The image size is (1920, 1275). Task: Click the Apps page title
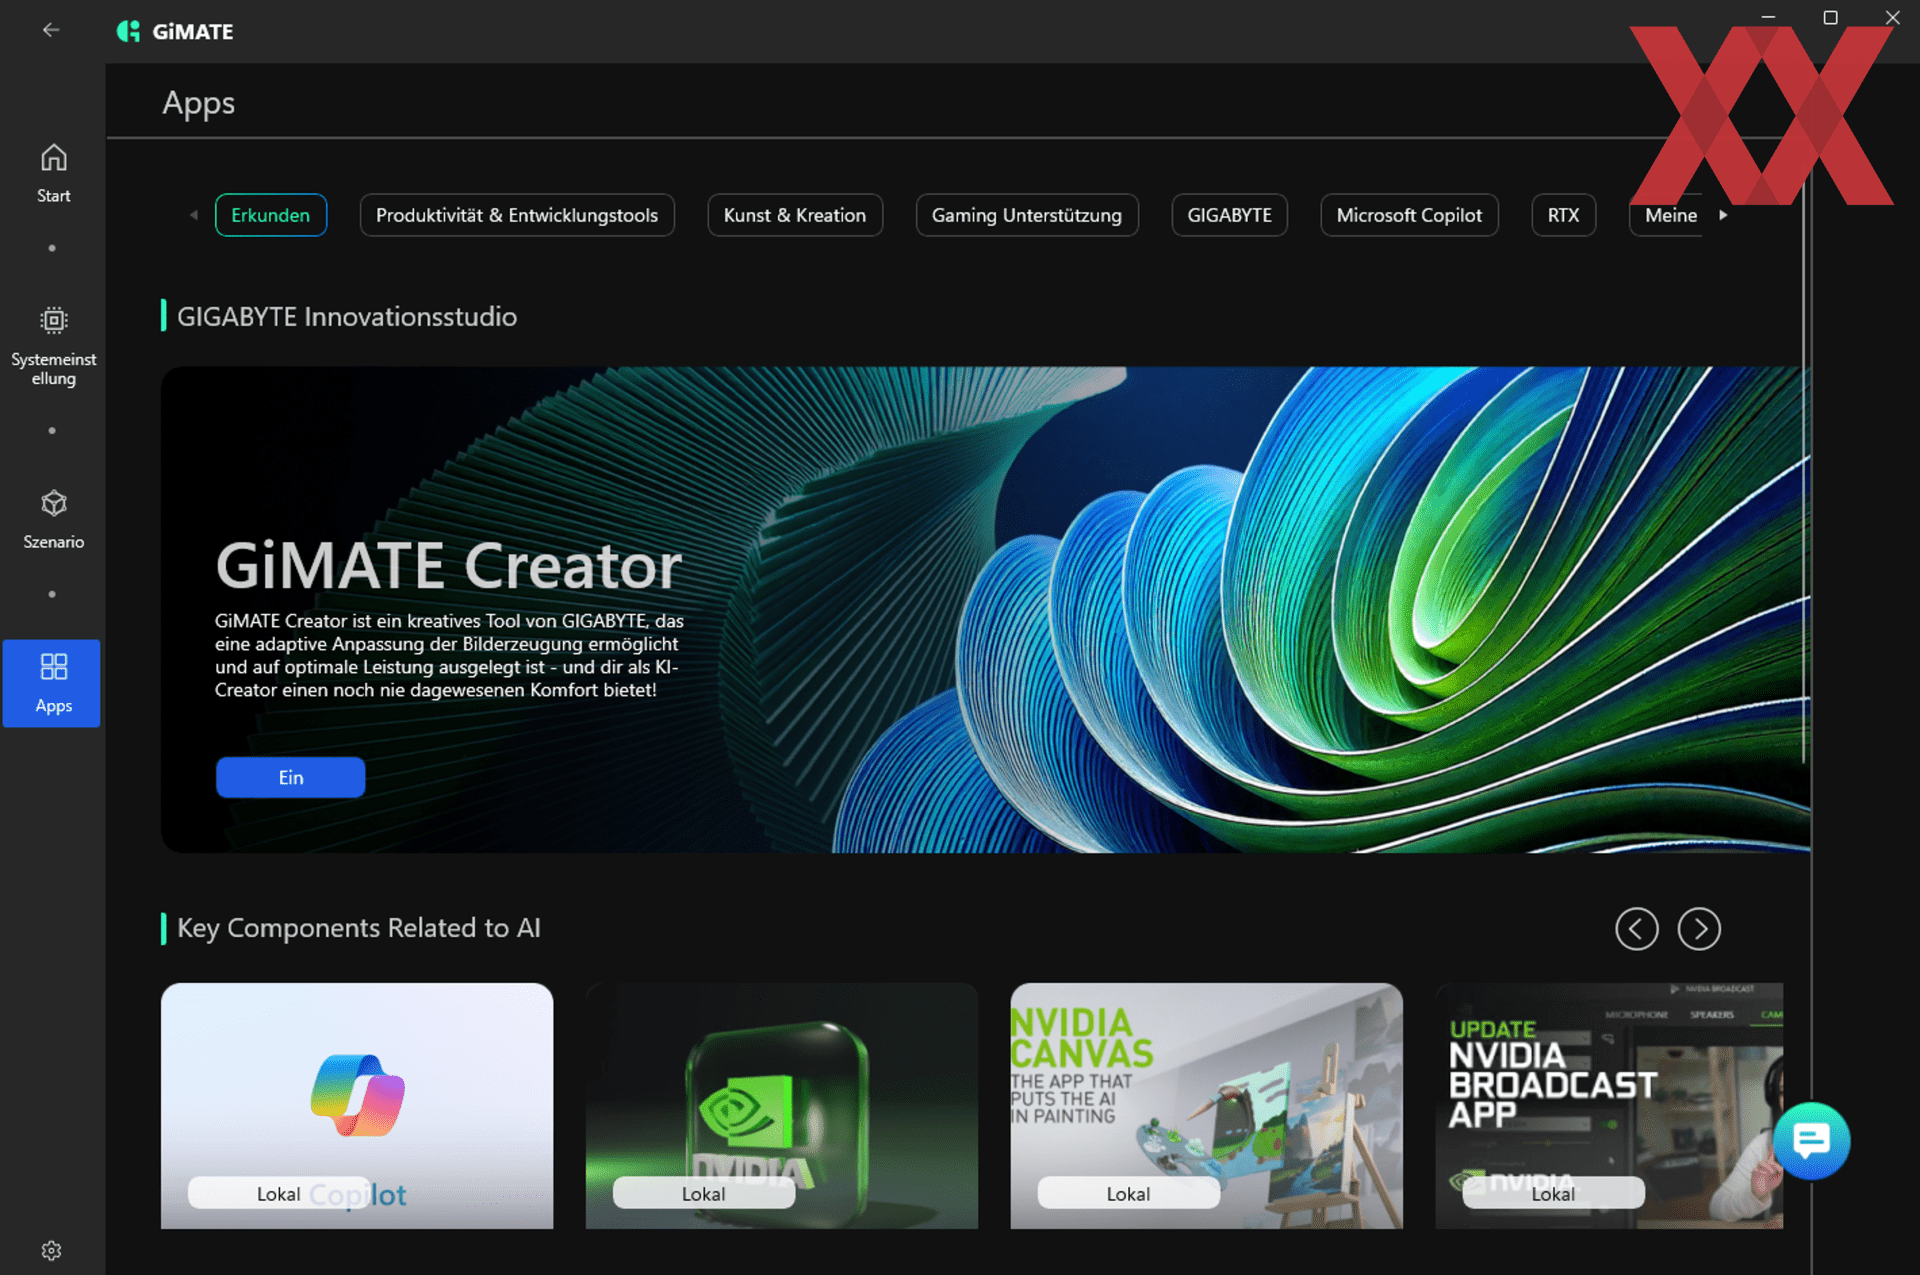coord(198,103)
